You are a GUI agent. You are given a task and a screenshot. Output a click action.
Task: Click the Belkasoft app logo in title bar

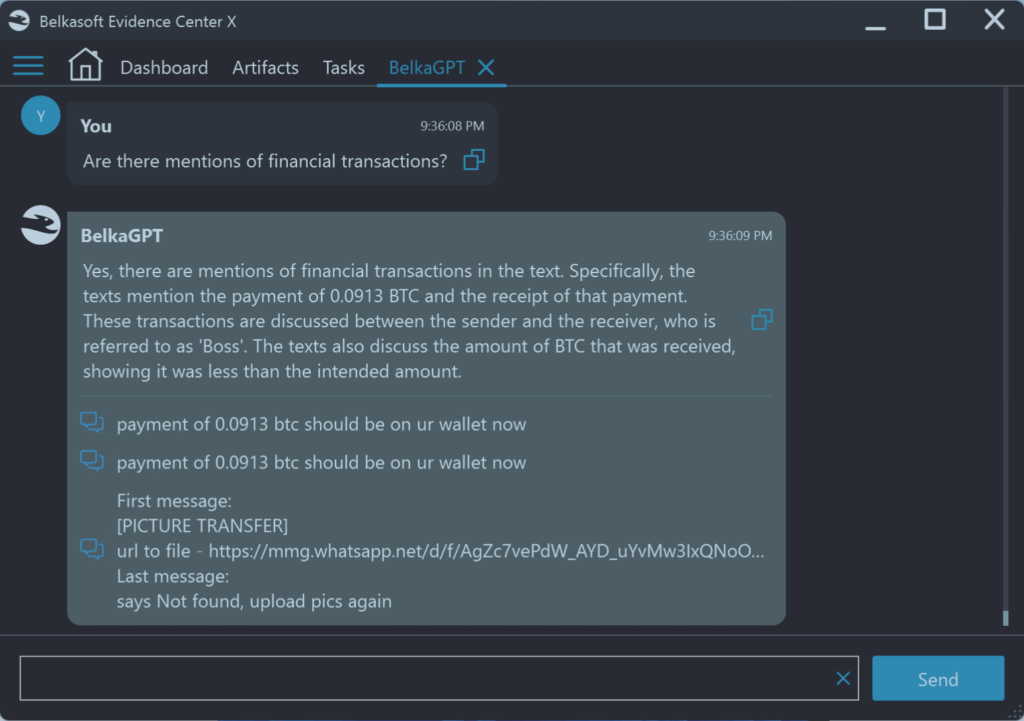(19, 21)
